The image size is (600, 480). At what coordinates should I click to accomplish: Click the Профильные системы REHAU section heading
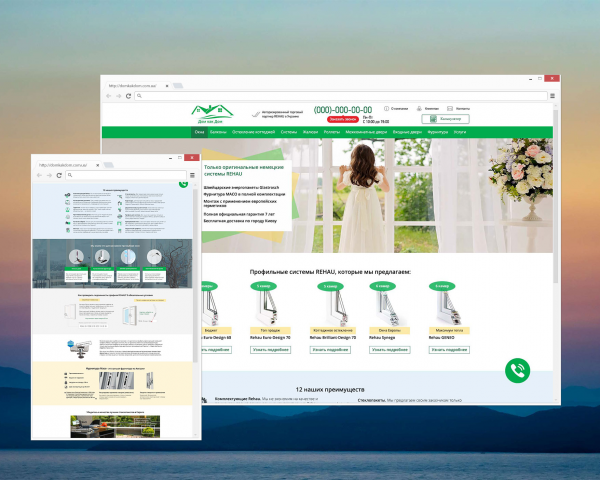pos(330,272)
